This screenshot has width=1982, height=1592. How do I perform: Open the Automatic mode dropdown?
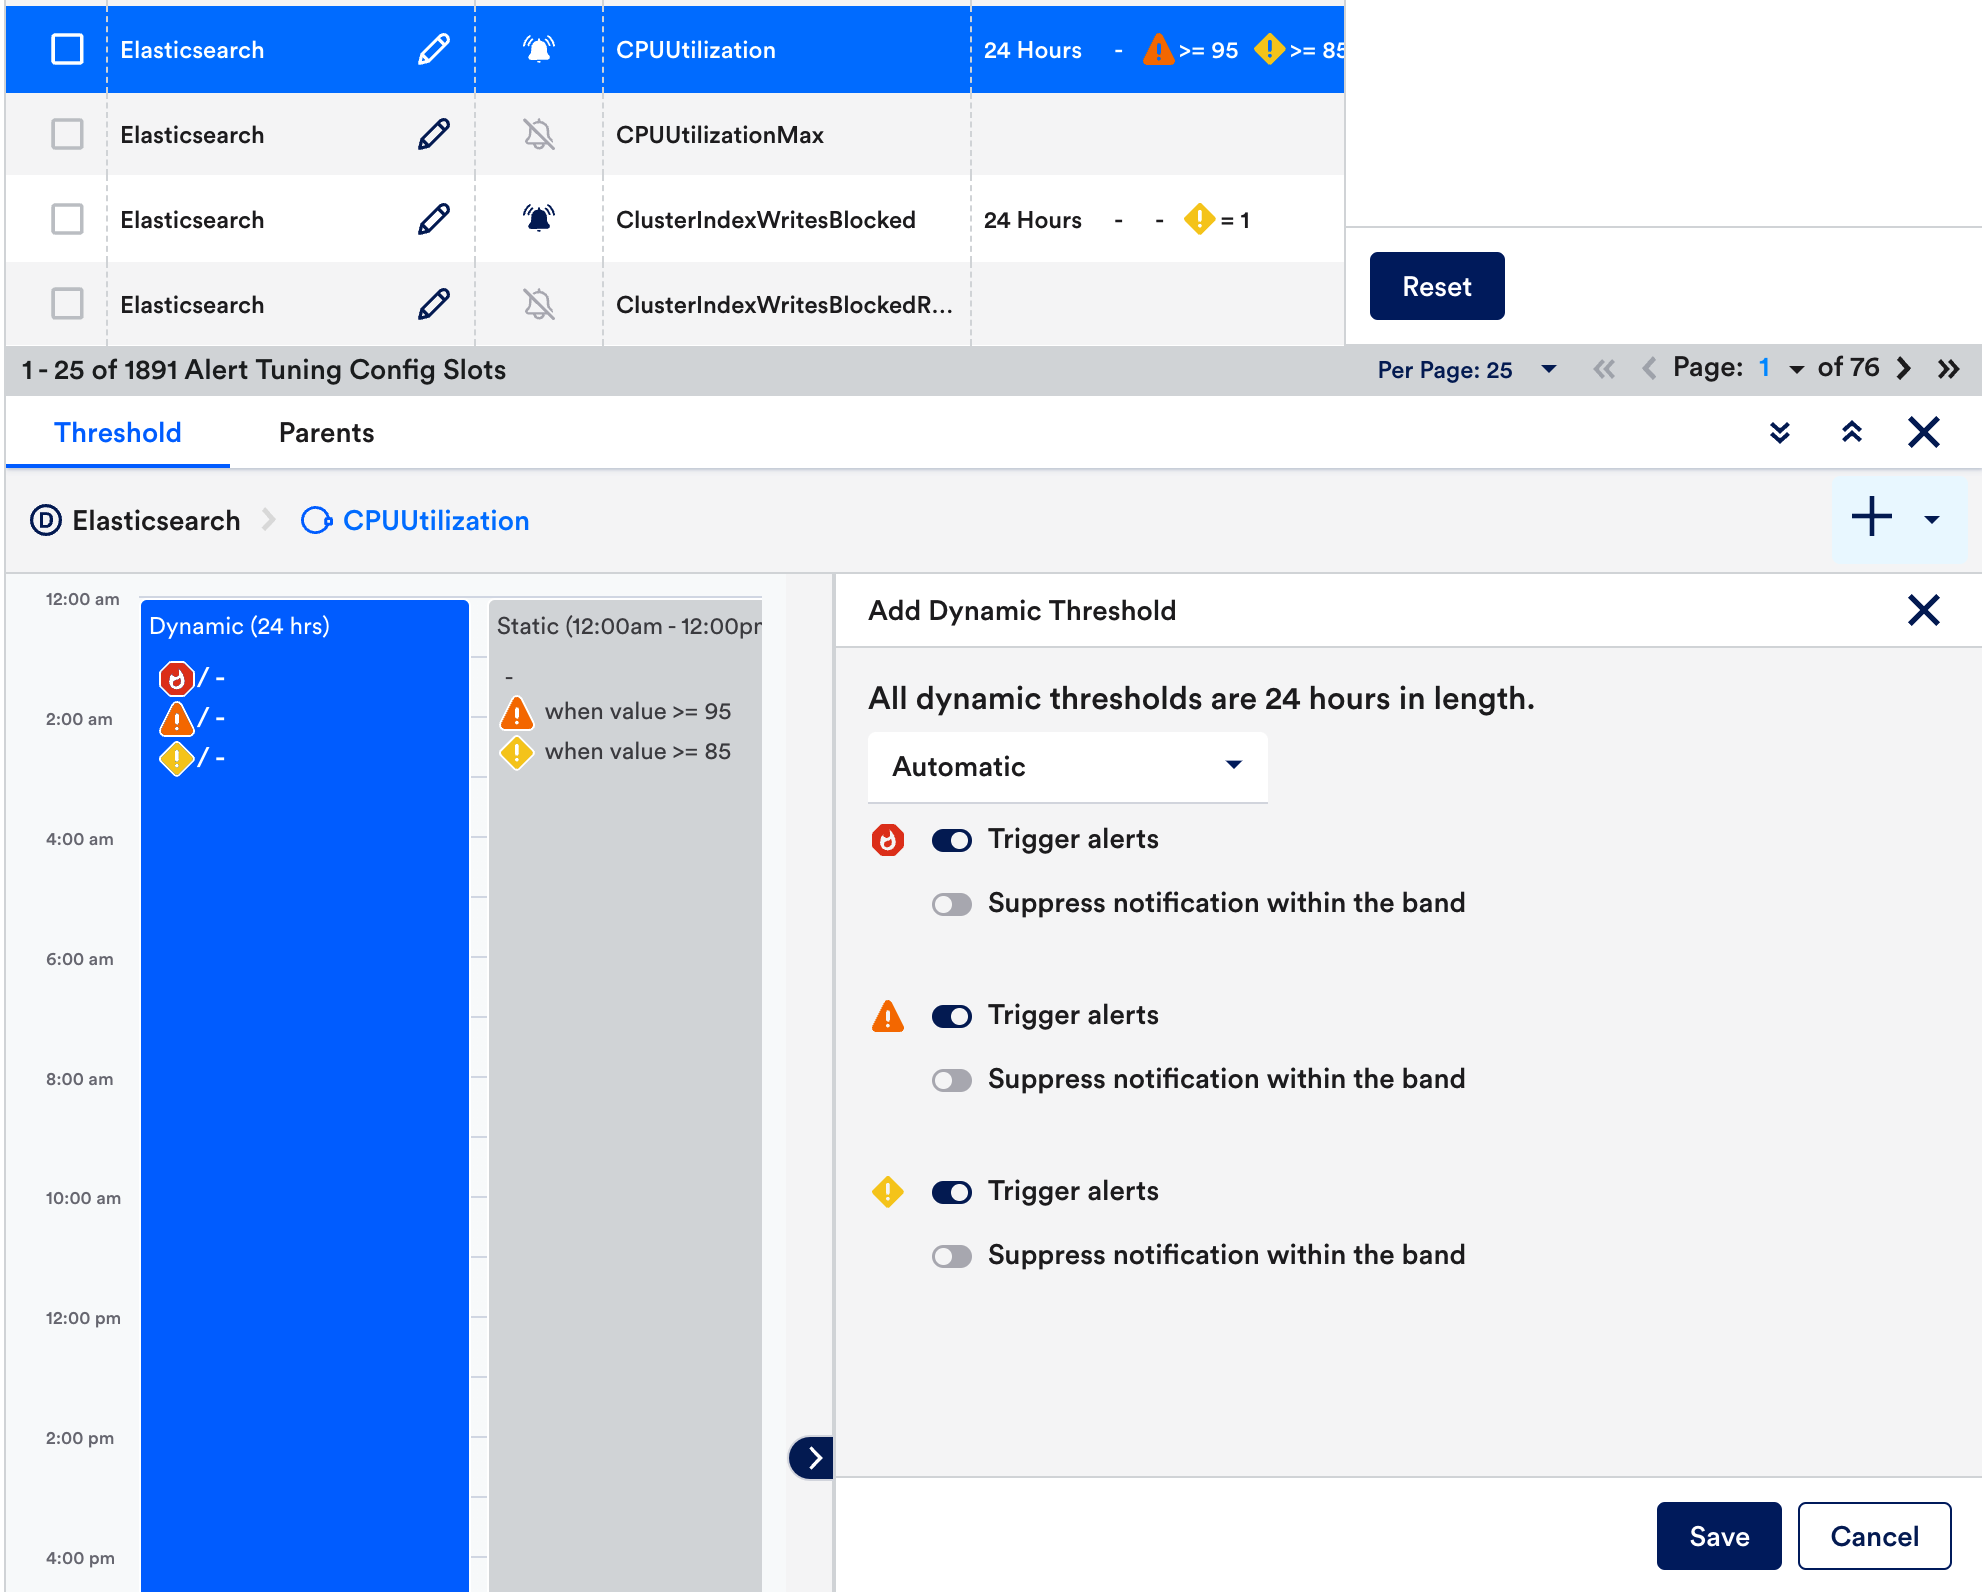1067,766
